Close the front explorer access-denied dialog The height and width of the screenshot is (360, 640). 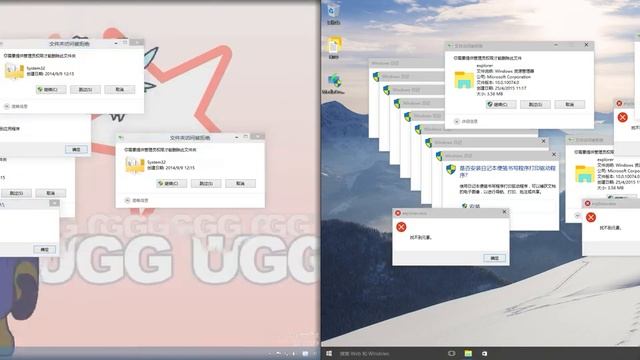587,45
